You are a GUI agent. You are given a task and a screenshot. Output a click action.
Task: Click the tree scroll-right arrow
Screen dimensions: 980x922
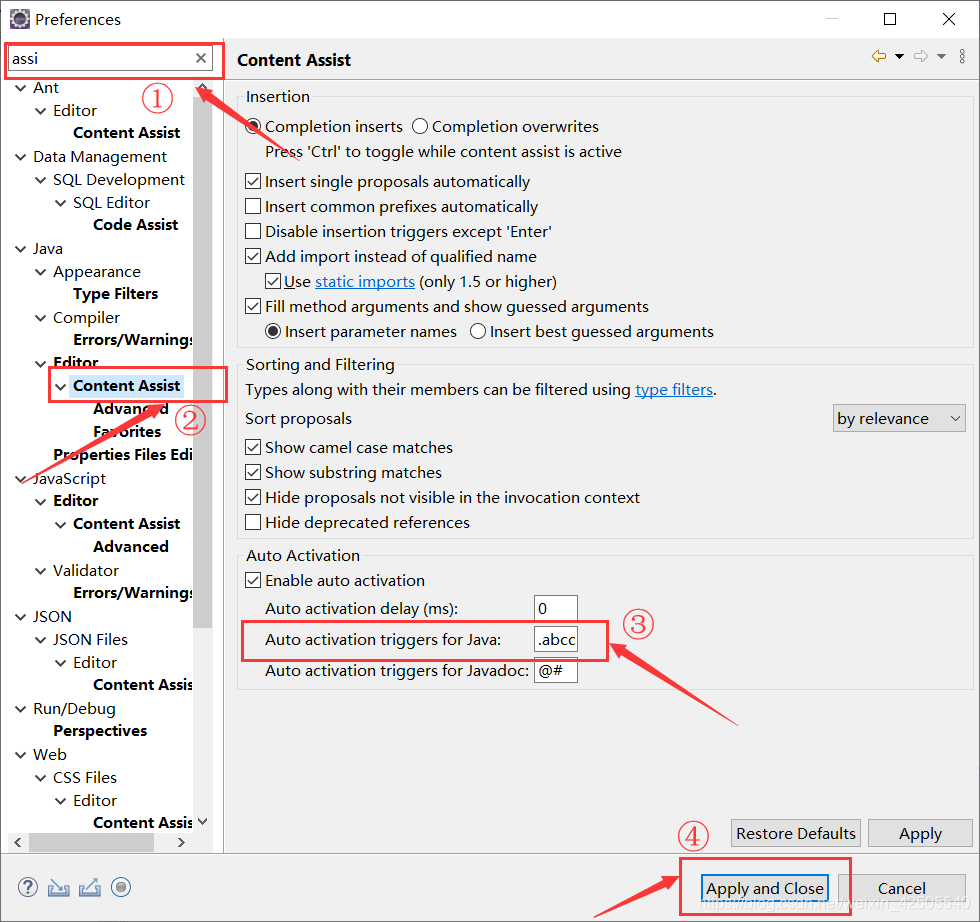pos(181,843)
